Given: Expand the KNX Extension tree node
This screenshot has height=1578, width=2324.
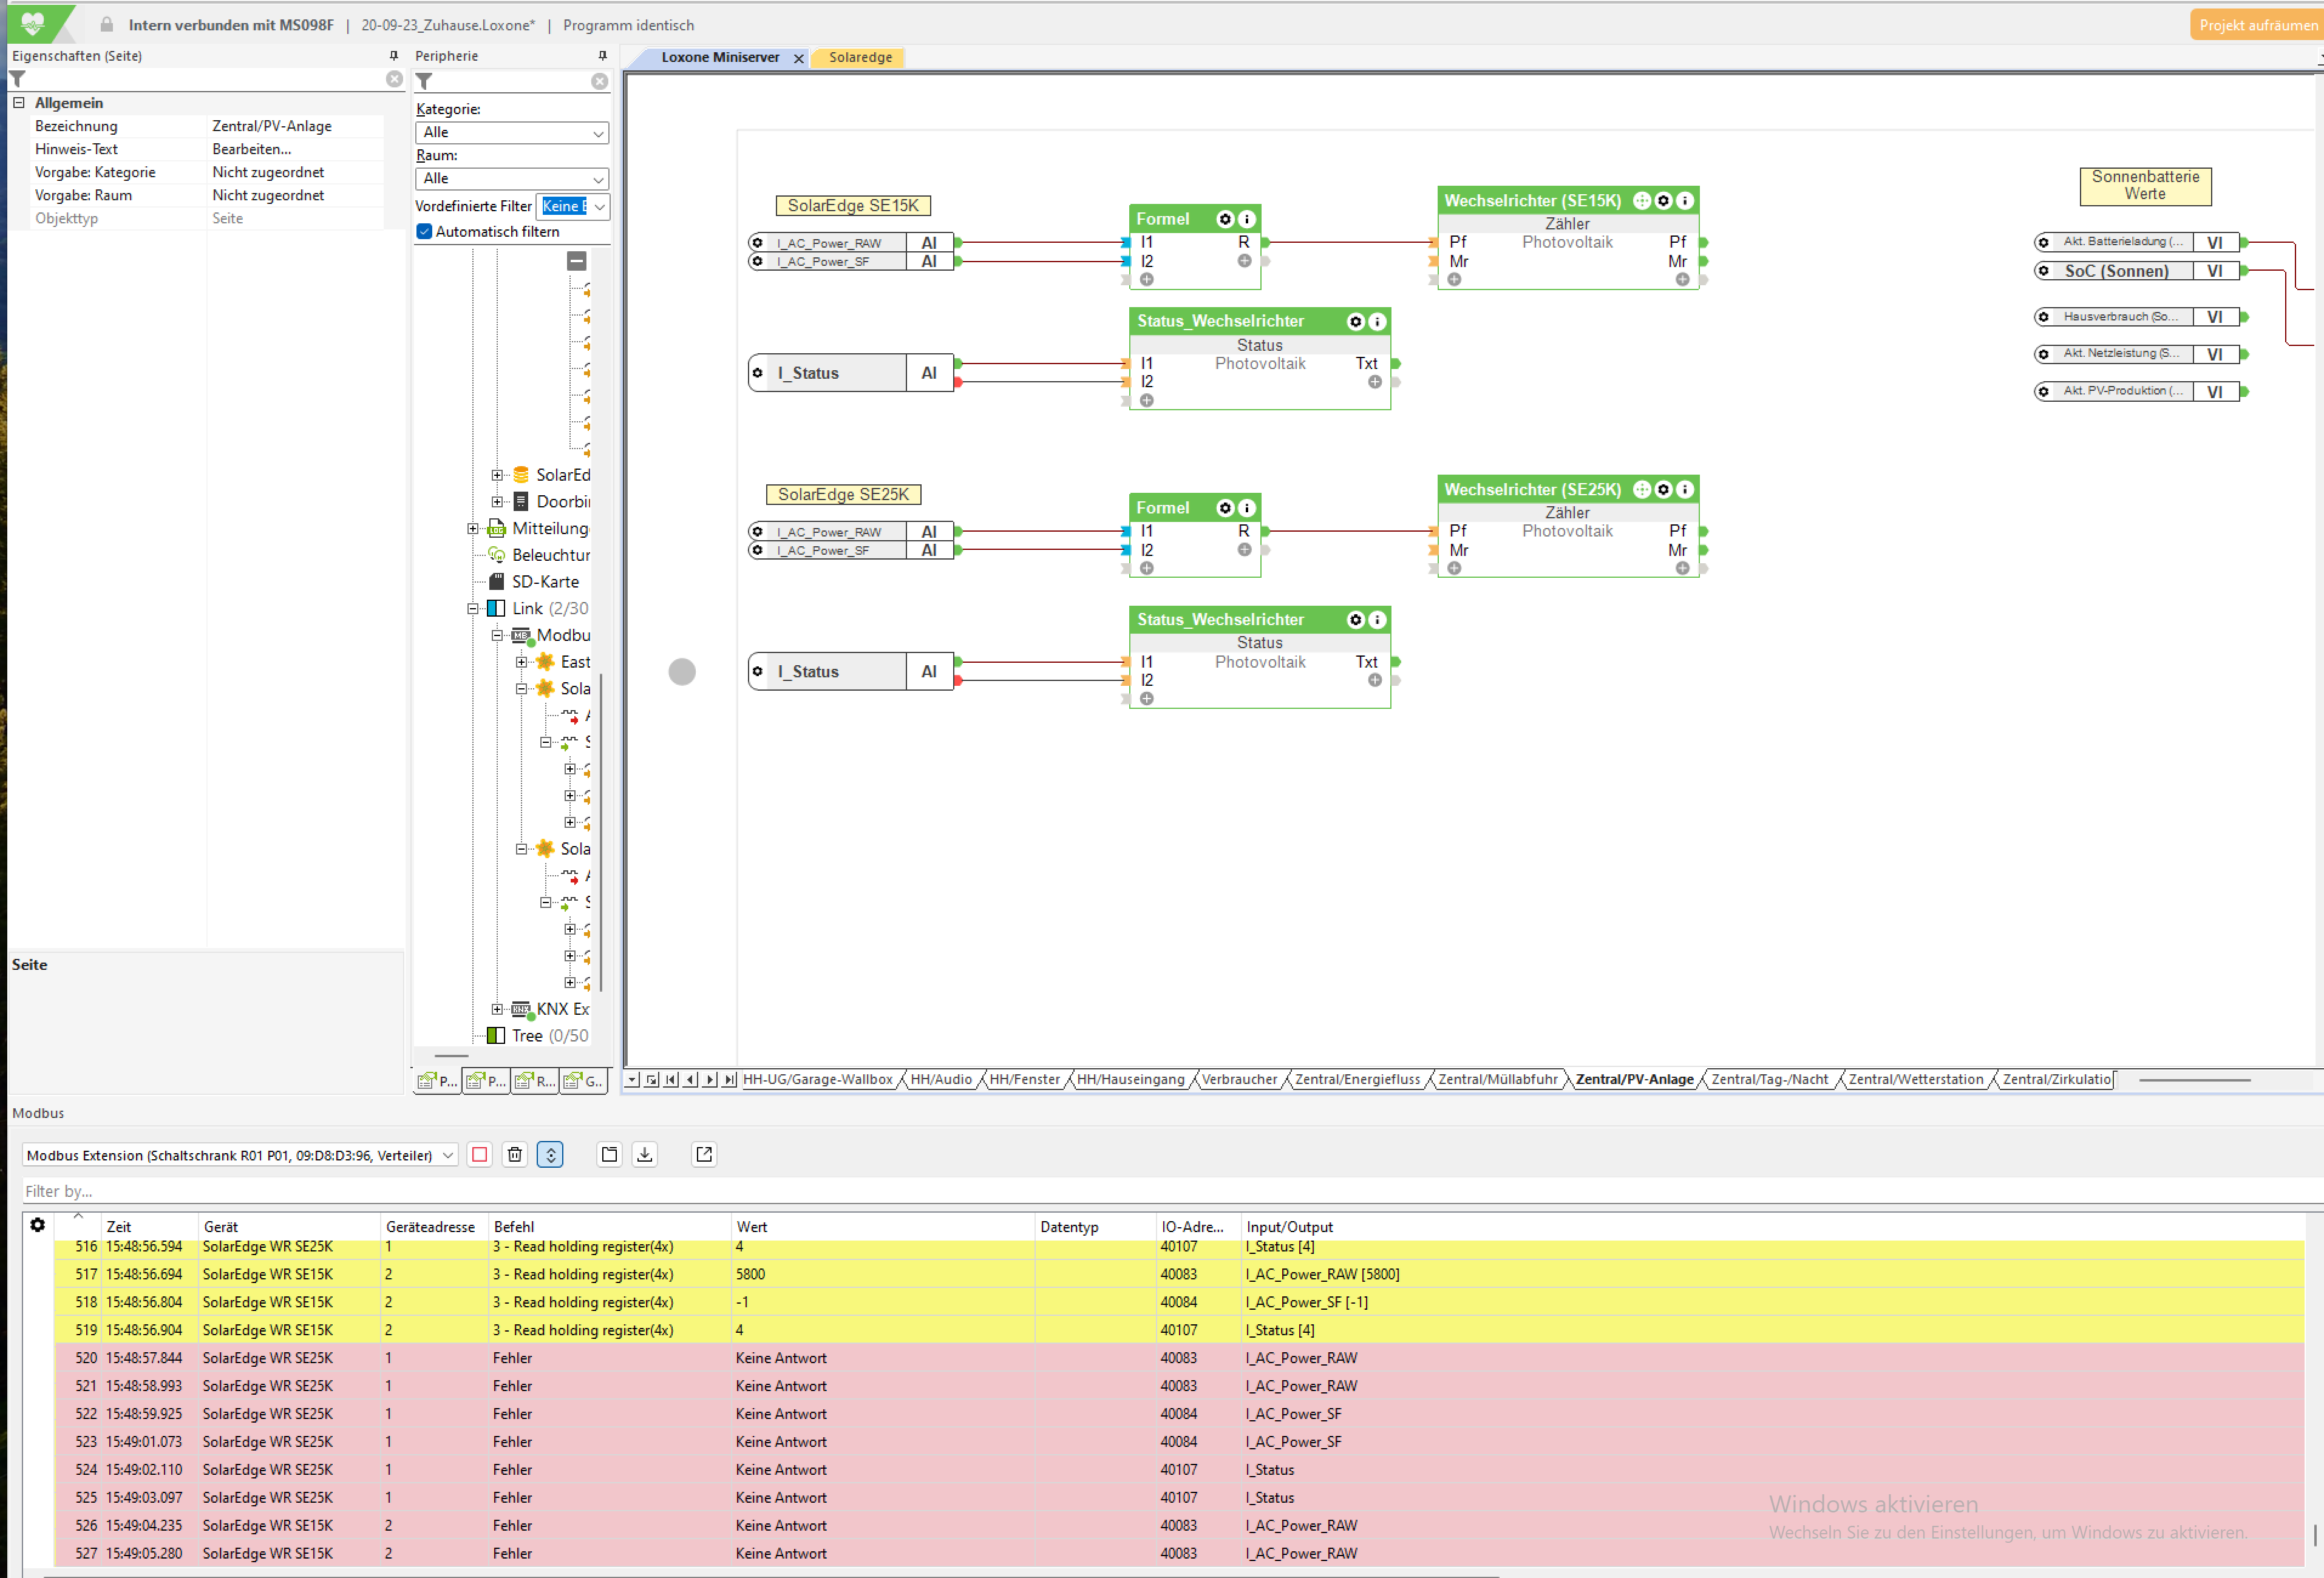Looking at the screenshot, I should 497,1008.
